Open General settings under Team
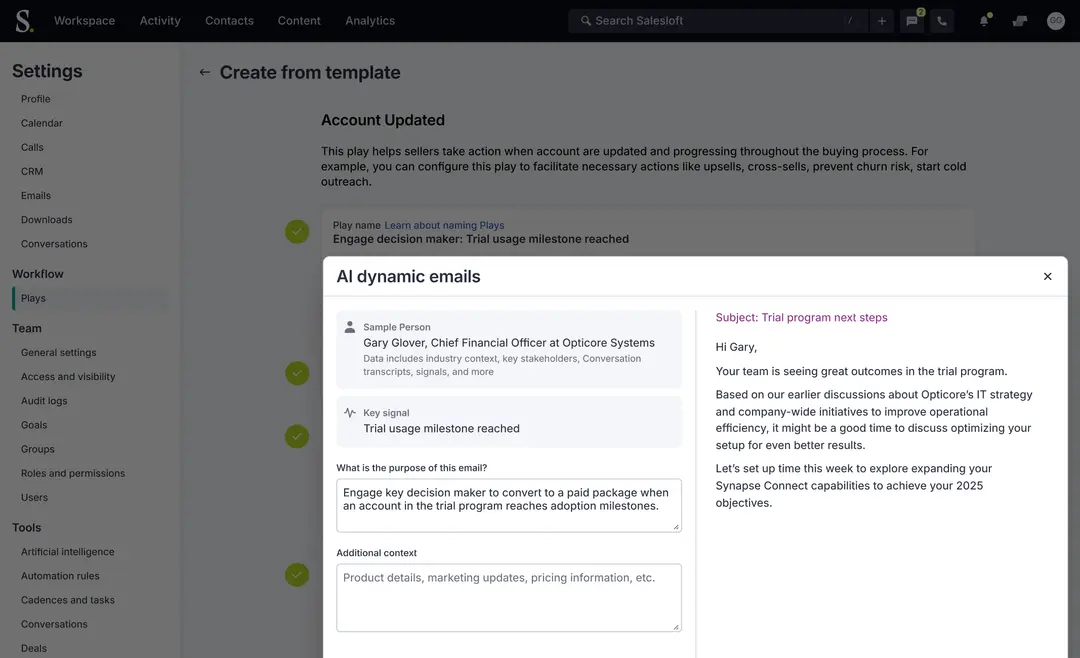This screenshot has height=658, width=1080. pyautogui.click(x=59, y=352)
